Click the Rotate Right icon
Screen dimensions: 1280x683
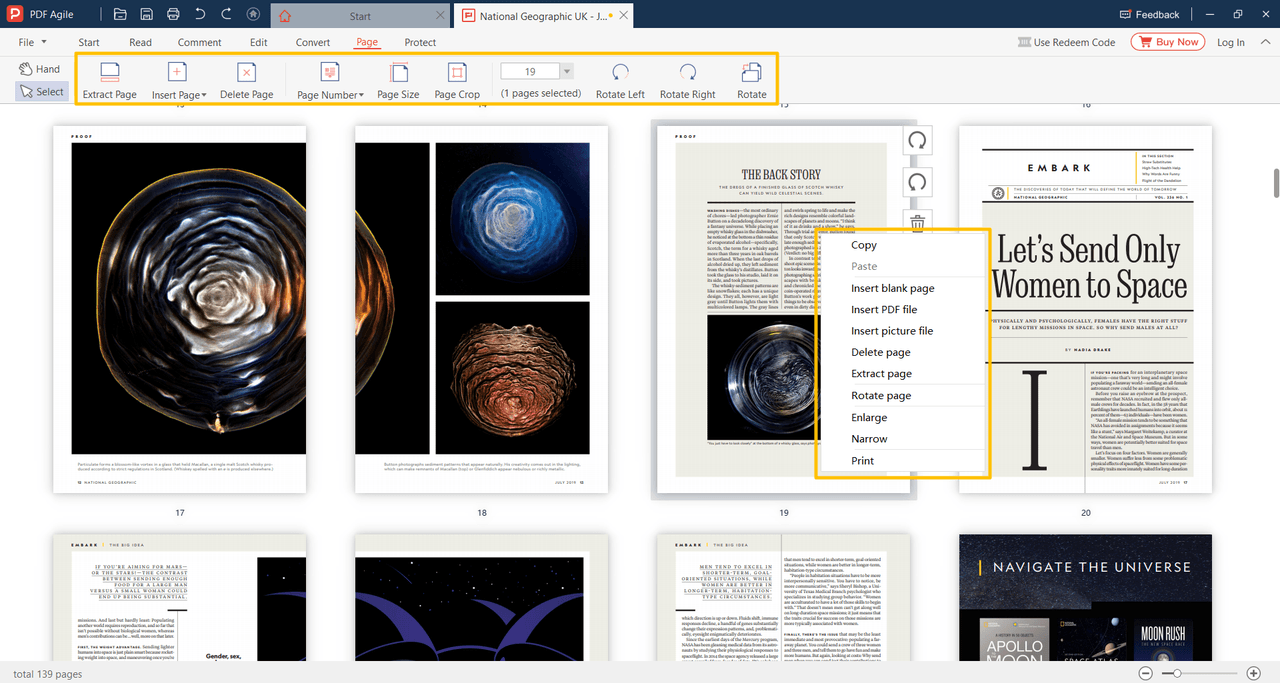(687, 80)
